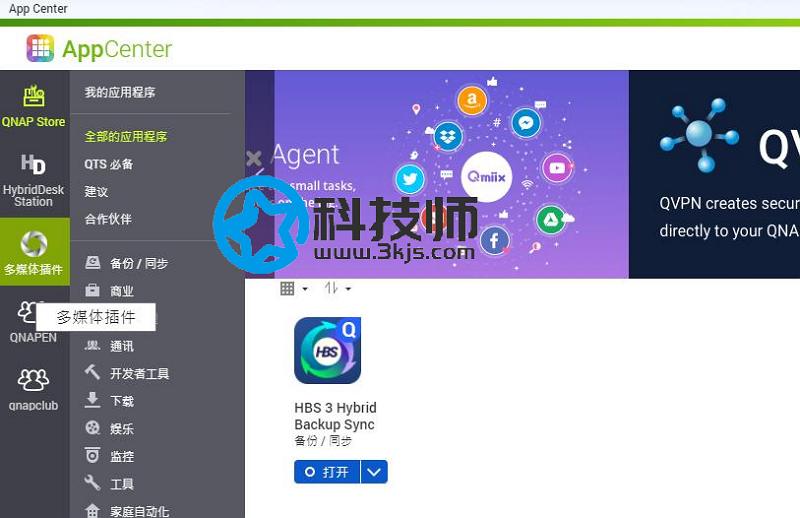Select the 下载 category

(x=122, y=401)
